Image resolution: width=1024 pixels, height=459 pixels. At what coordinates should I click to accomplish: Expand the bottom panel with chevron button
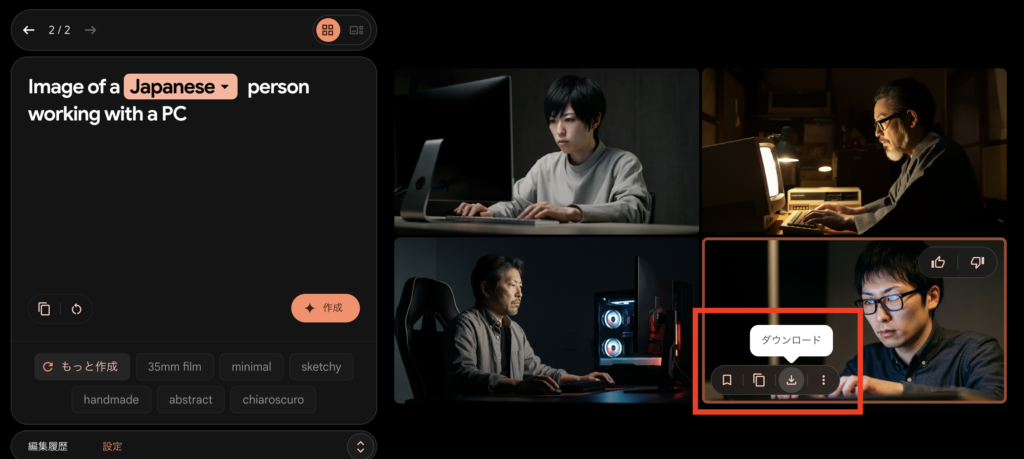click(359, 446)
